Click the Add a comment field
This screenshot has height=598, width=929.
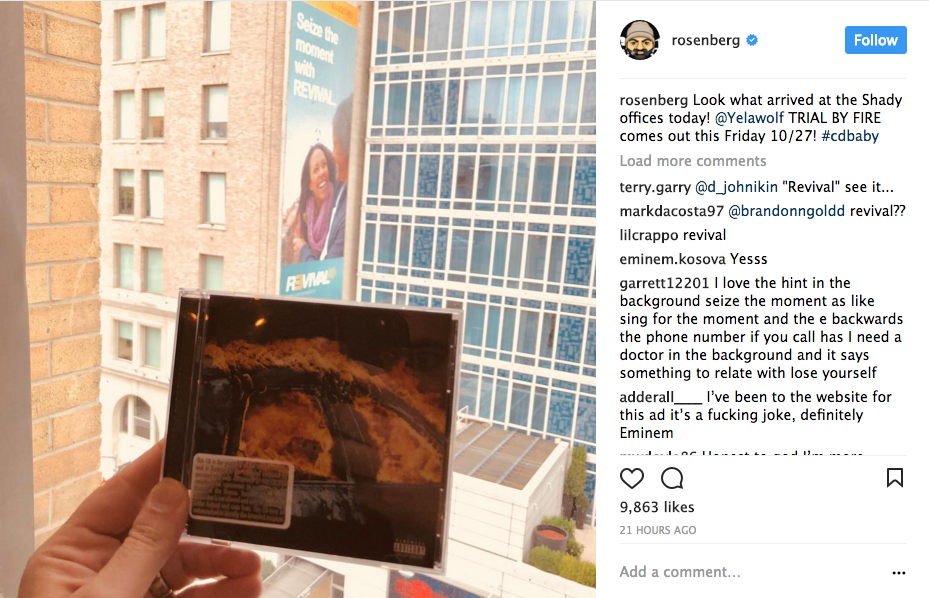pyautogui.click(x=752, y=572)
